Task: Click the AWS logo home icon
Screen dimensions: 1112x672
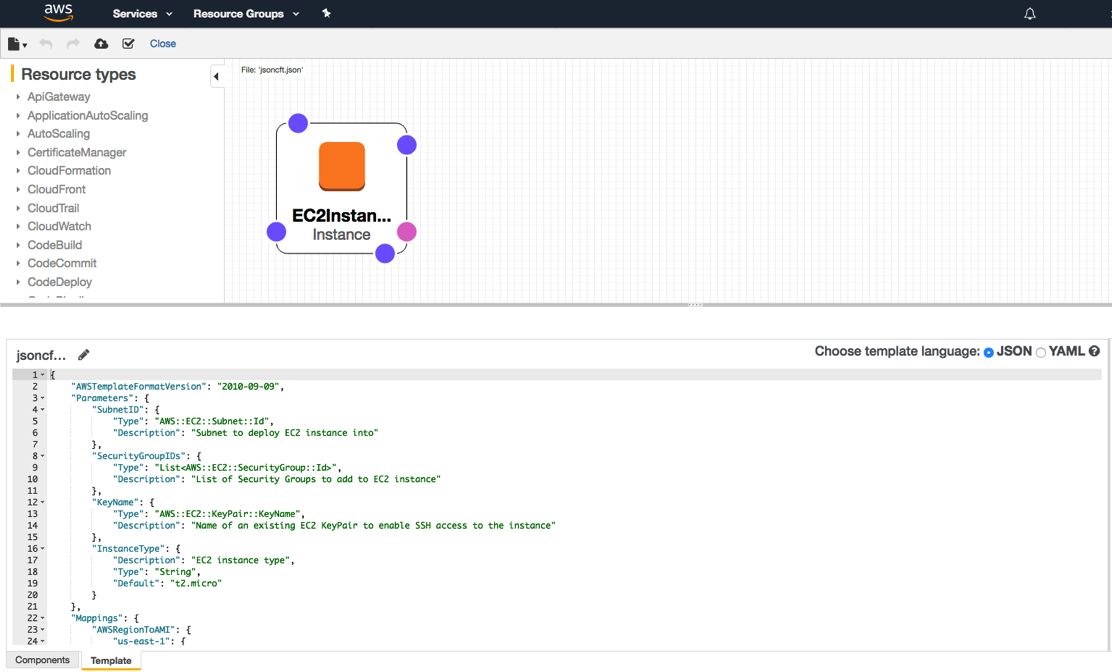Action: [x=58, y=13]
